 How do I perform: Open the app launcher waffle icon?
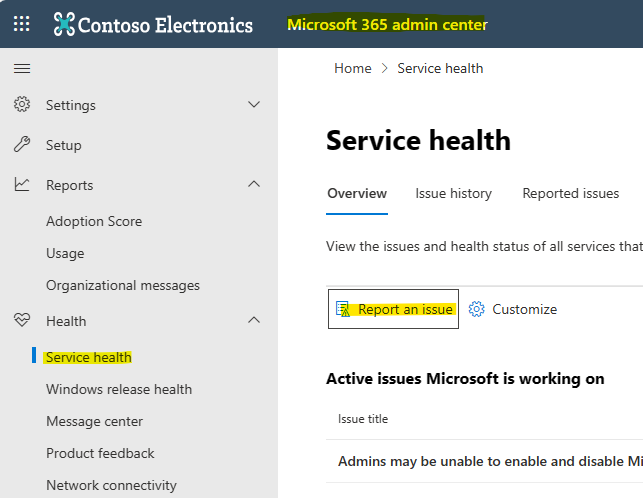pyautogui.click(x=22, y=24)
